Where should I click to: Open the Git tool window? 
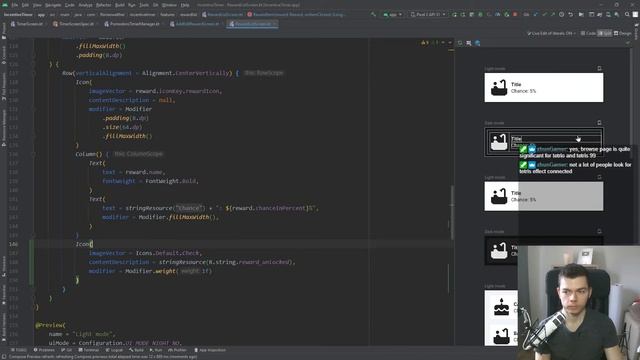(67, 350)
